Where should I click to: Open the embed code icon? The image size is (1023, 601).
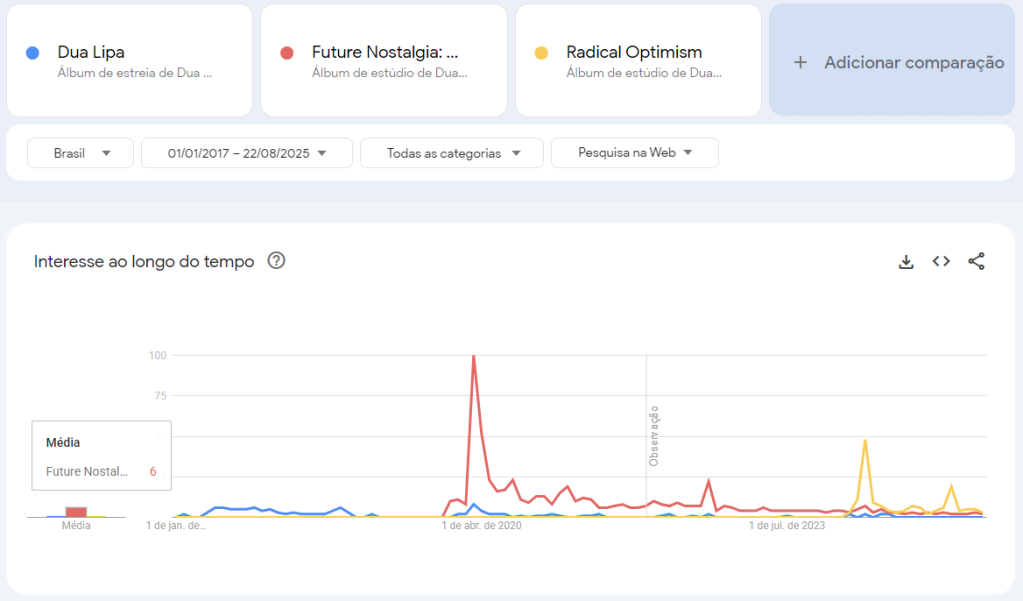click(x=941, y=262)
